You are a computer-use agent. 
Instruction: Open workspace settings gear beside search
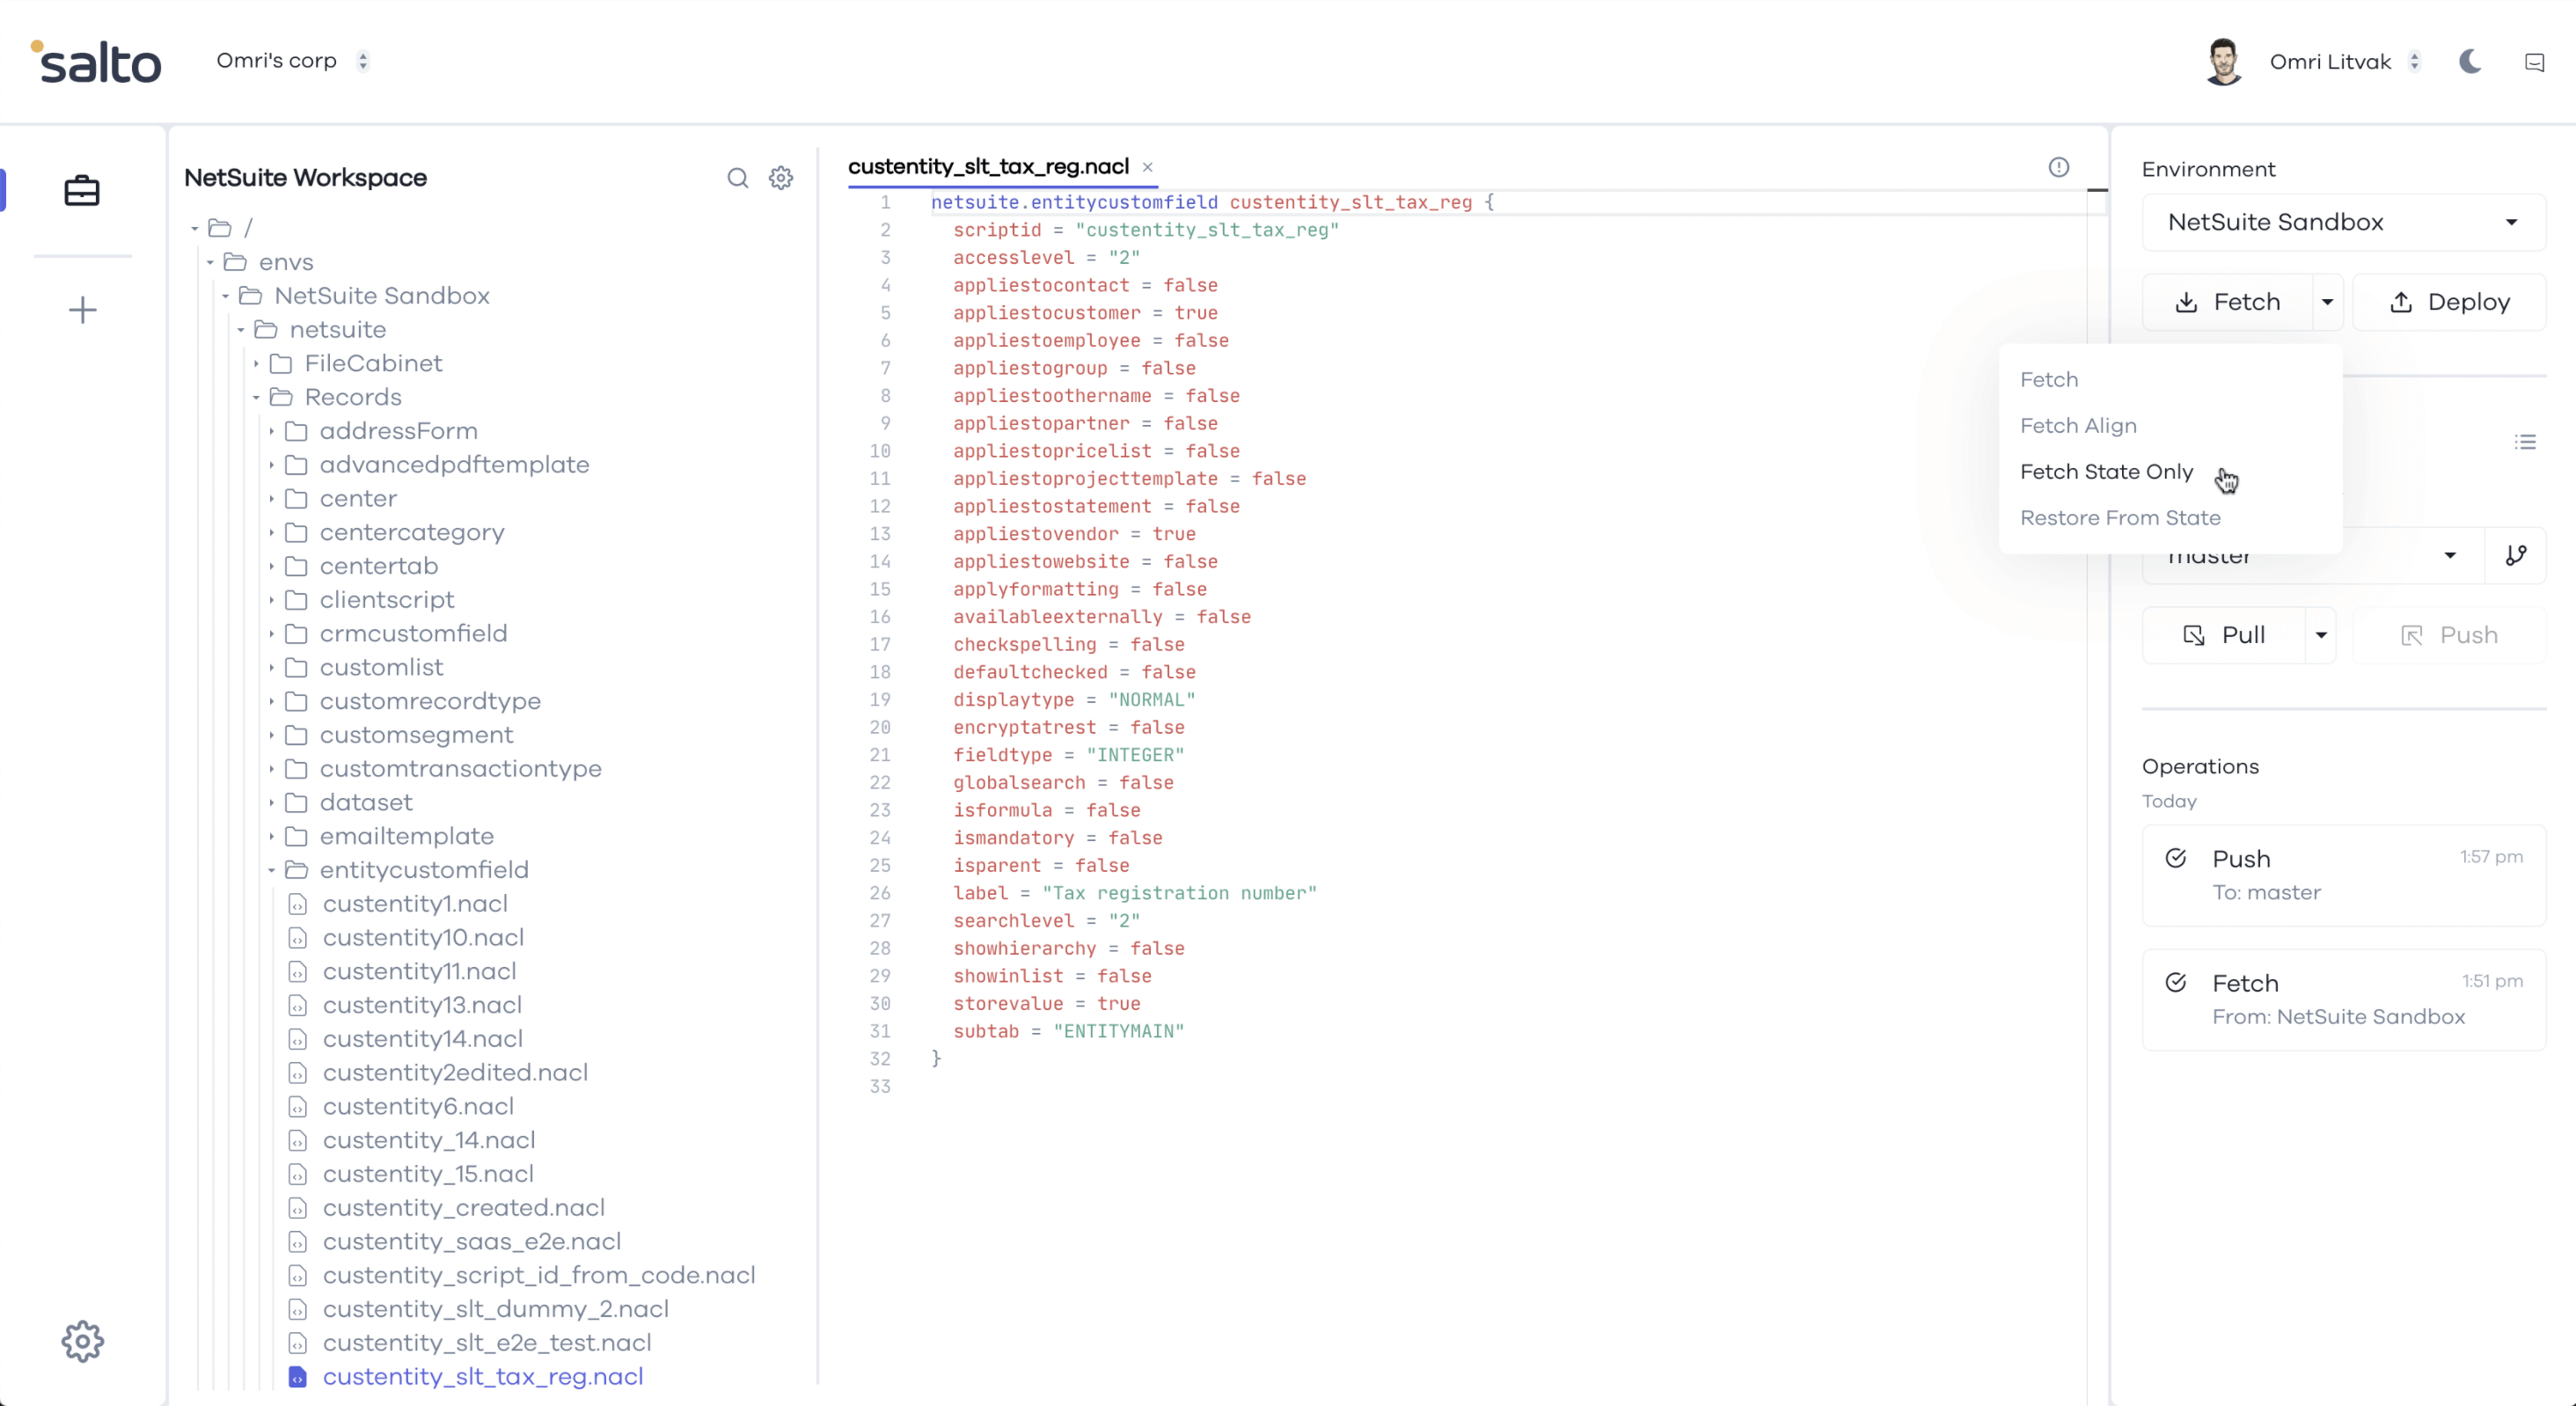pos(781,178)
